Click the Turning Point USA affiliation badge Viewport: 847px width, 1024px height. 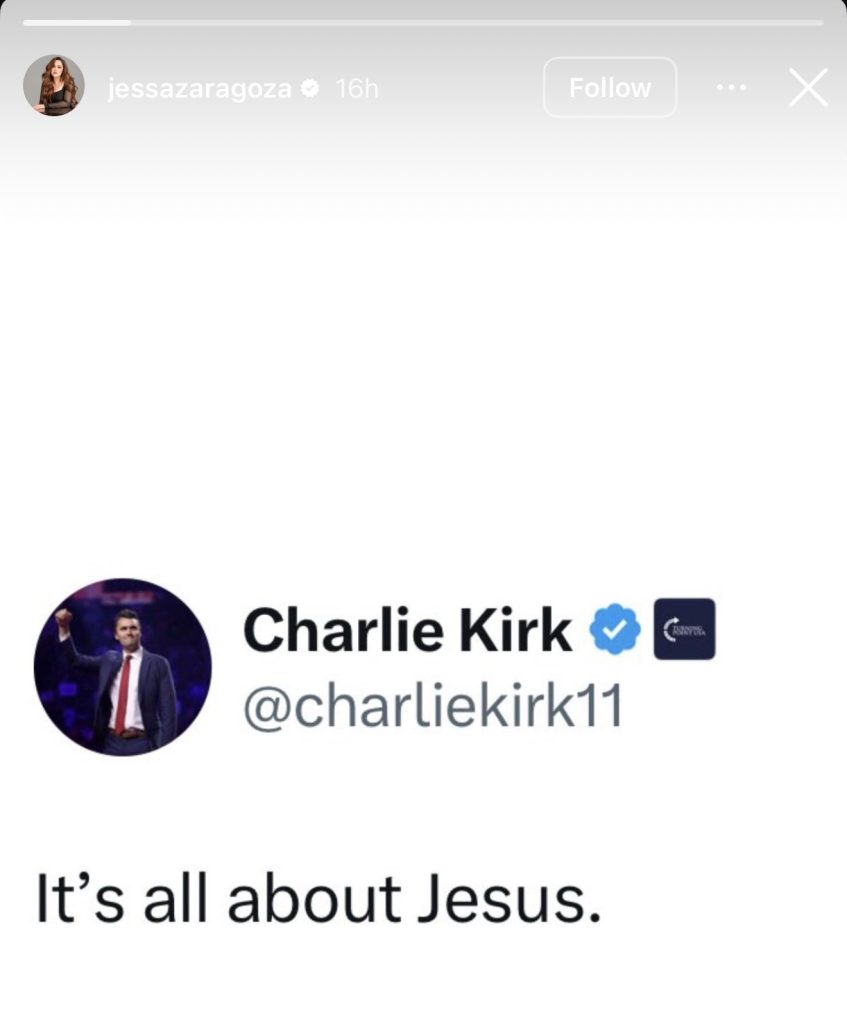(684, 629)
